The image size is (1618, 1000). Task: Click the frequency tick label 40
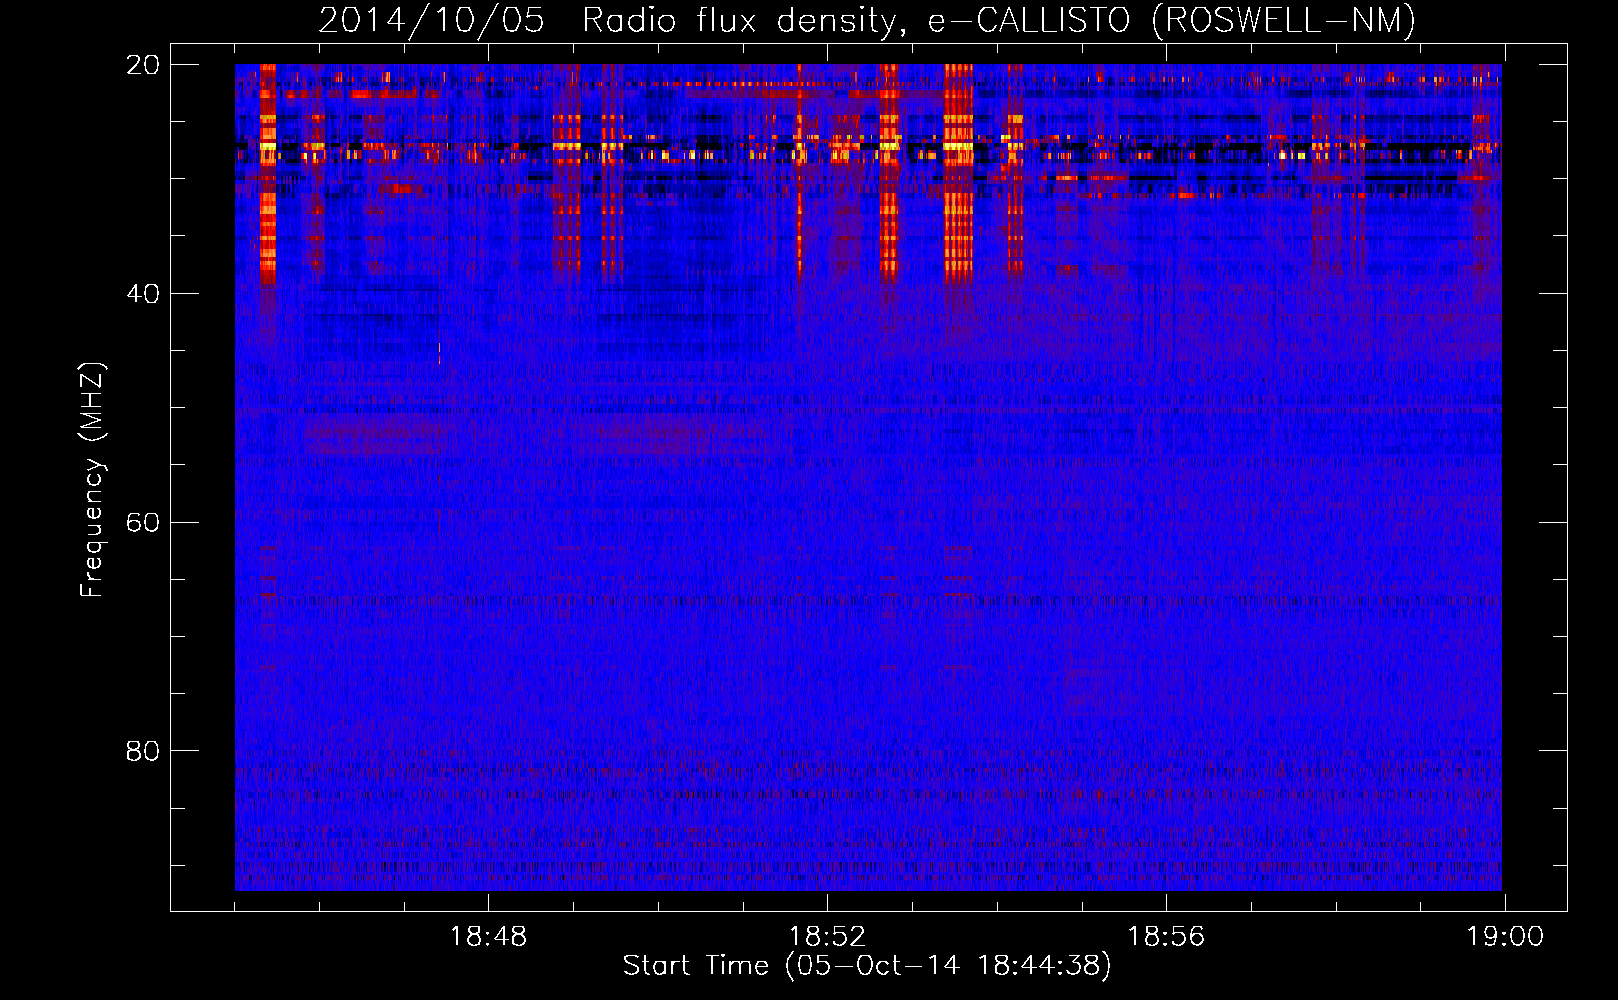pos(142,294)
